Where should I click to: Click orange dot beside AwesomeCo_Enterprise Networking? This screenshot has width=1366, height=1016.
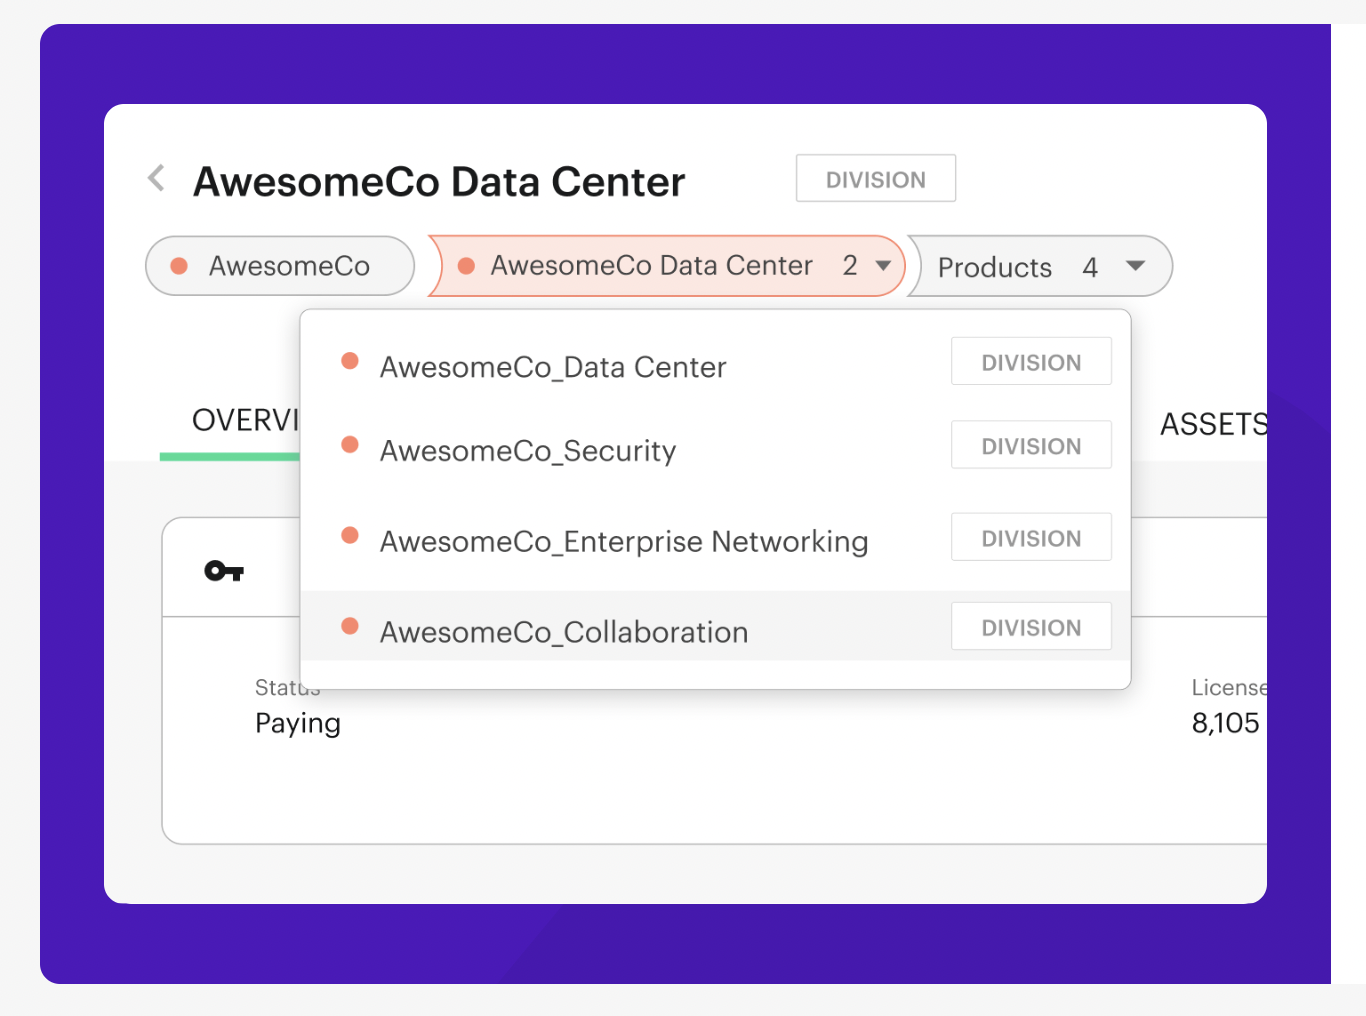(x=350, y=535)
